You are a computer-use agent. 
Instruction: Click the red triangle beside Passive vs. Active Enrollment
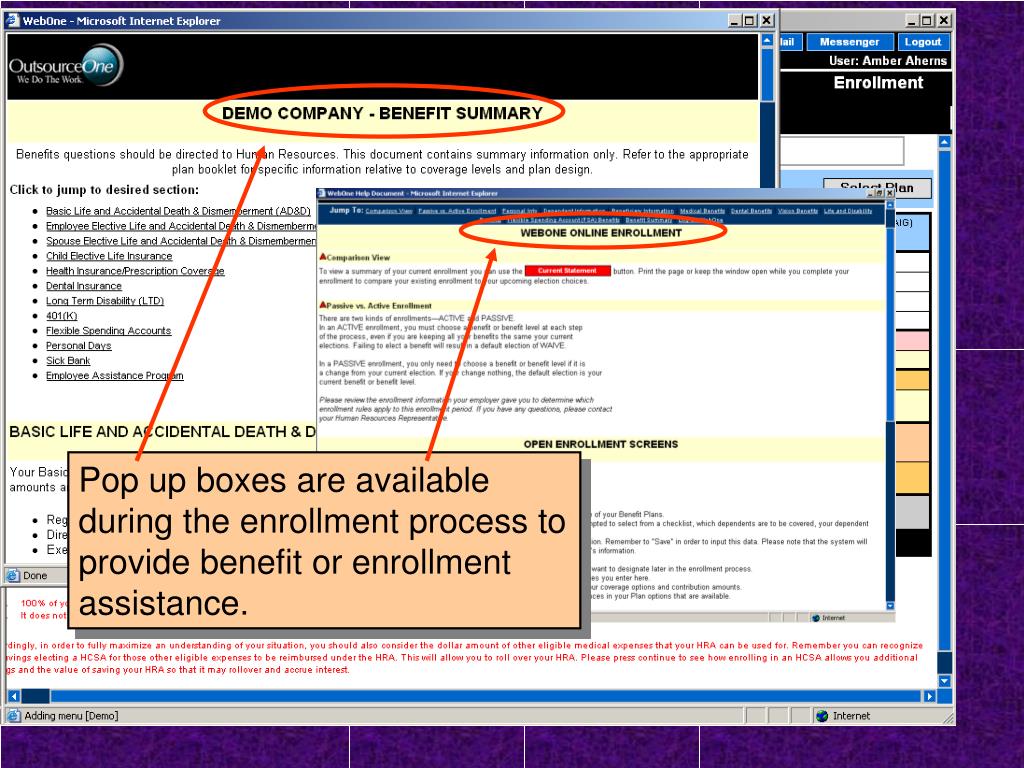323,304
